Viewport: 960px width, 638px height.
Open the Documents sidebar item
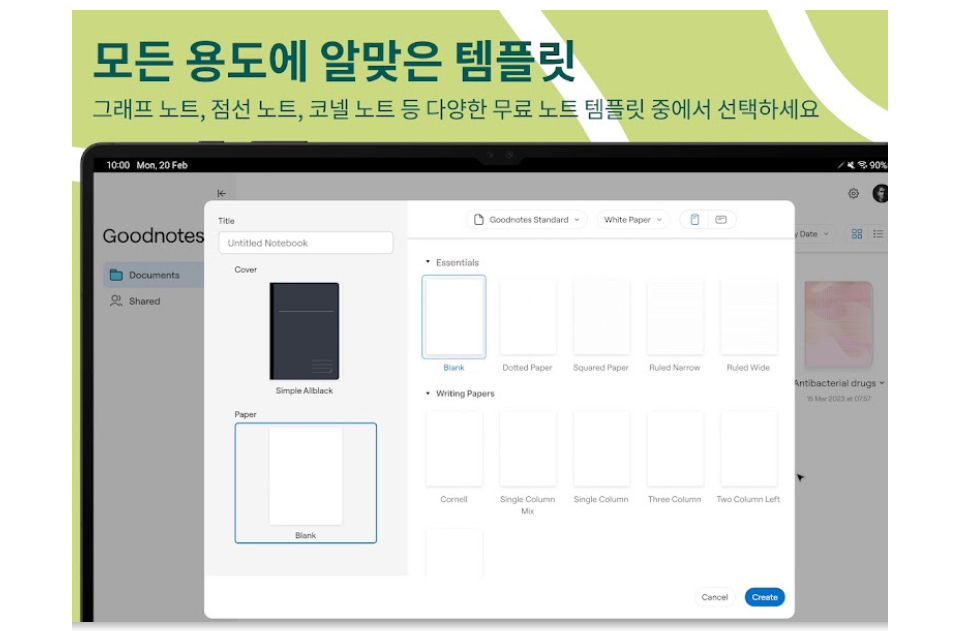tap(154, 275)
